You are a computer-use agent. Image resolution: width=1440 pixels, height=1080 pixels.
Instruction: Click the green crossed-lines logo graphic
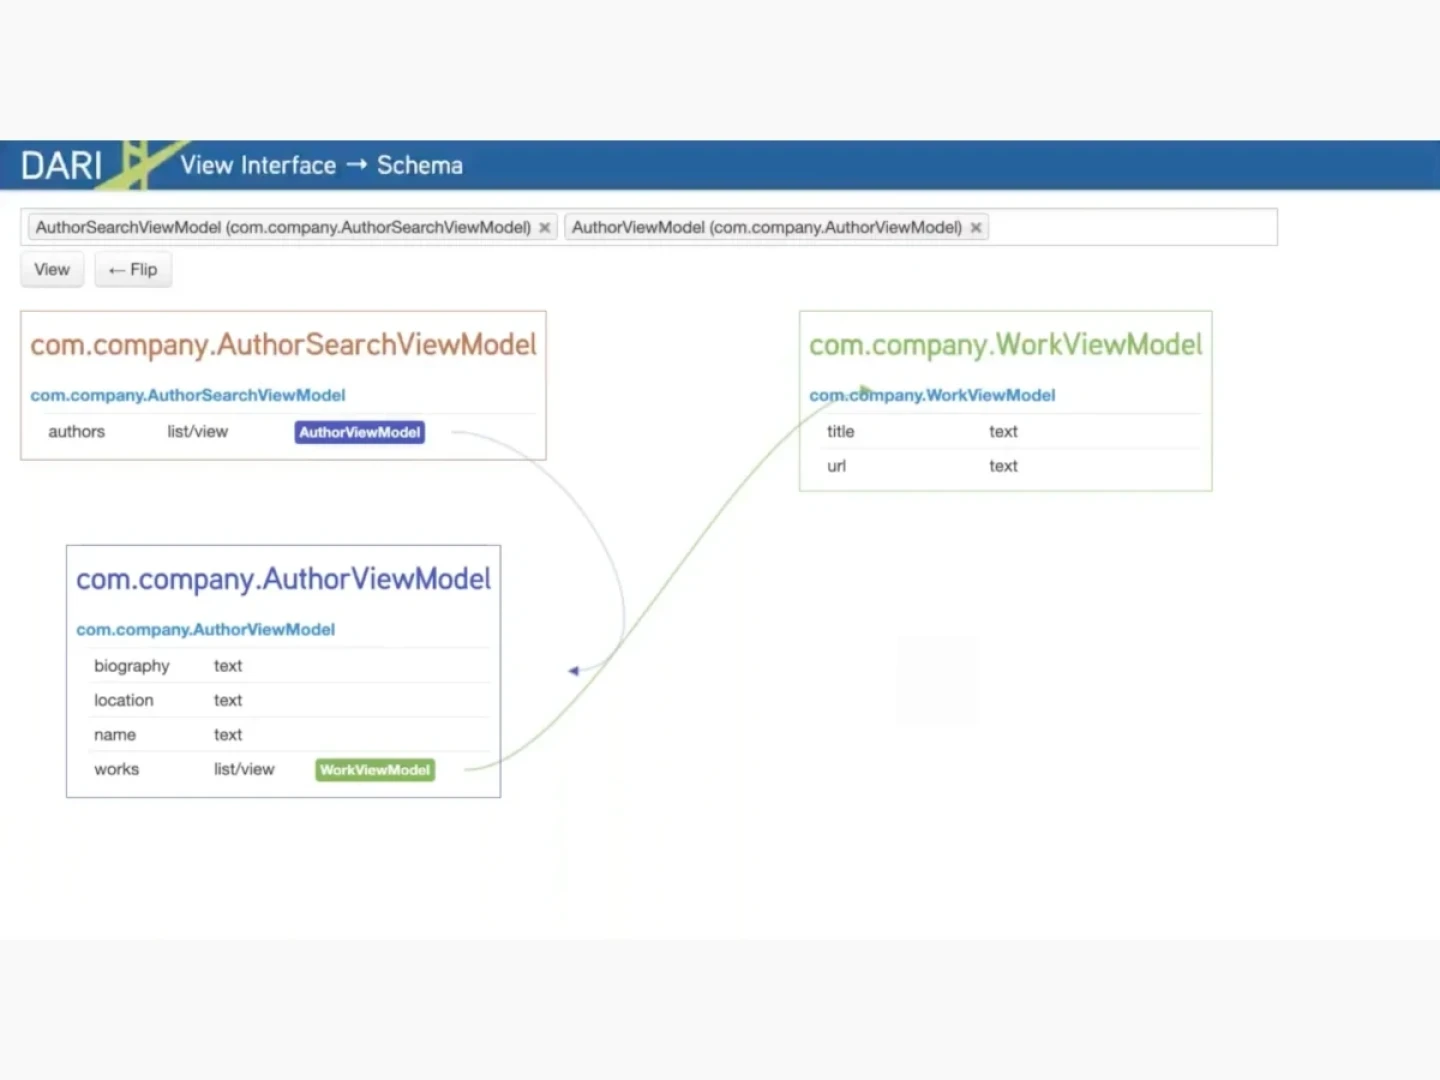tap(140, 163)
